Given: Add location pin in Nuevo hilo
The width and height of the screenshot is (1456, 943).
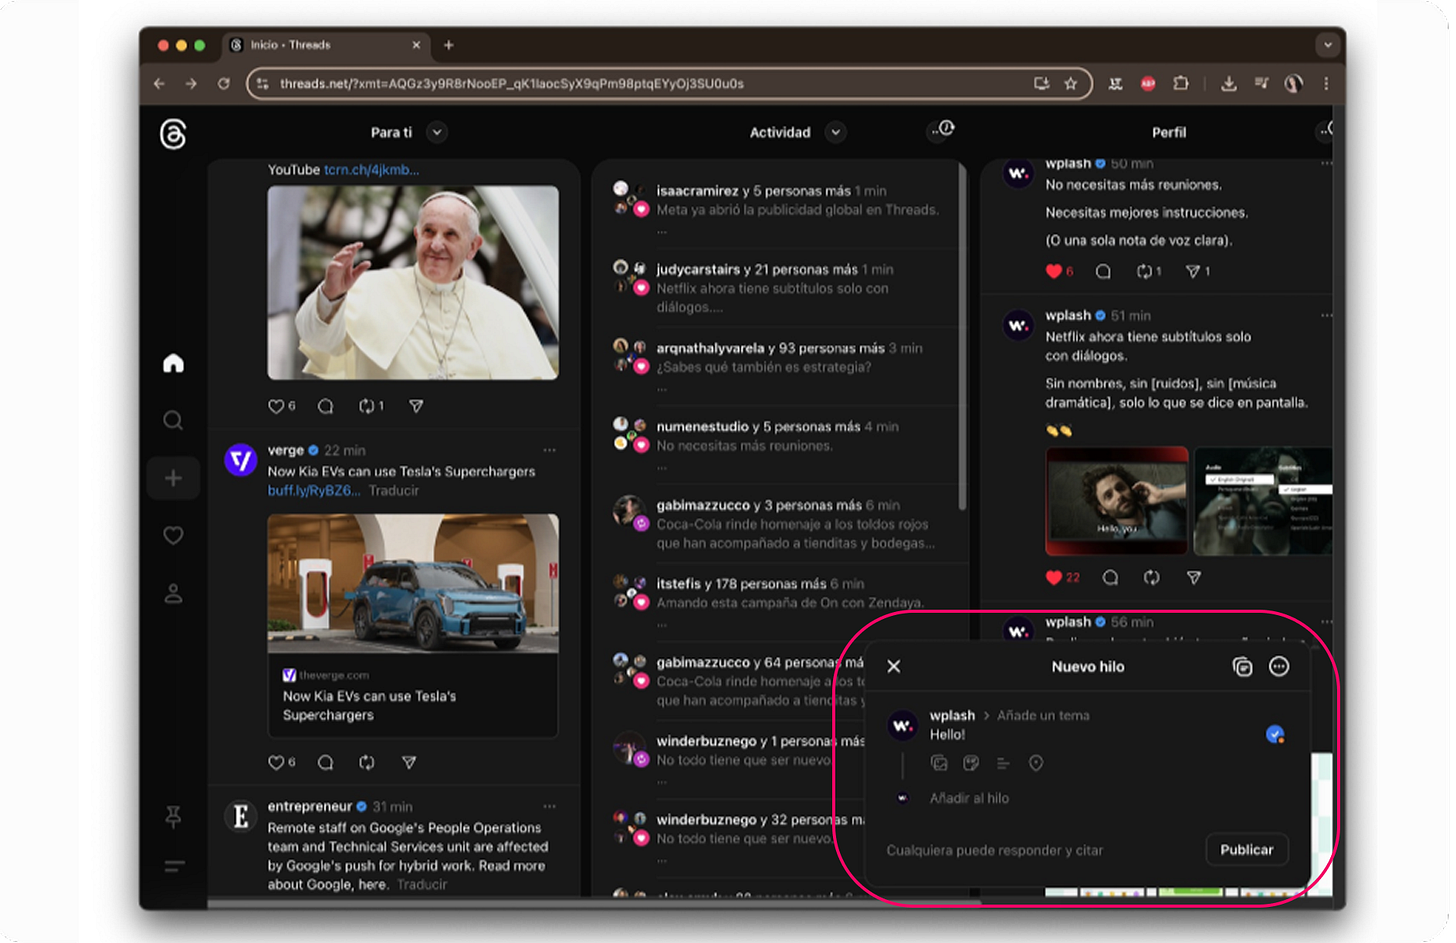Looking at the screenshot, I should [1036, 763].
